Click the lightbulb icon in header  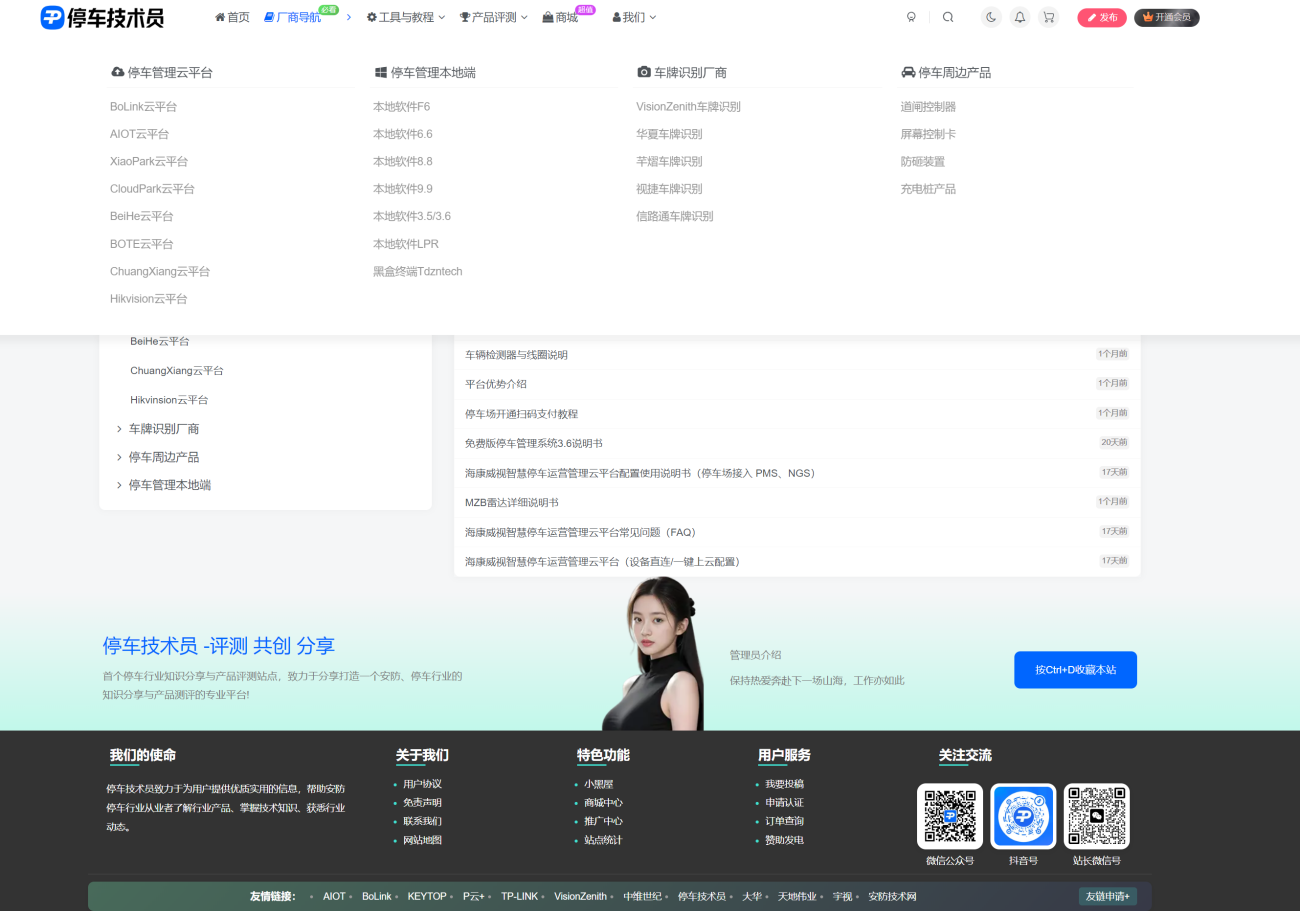pyautogui.click(x=911, y=17)
